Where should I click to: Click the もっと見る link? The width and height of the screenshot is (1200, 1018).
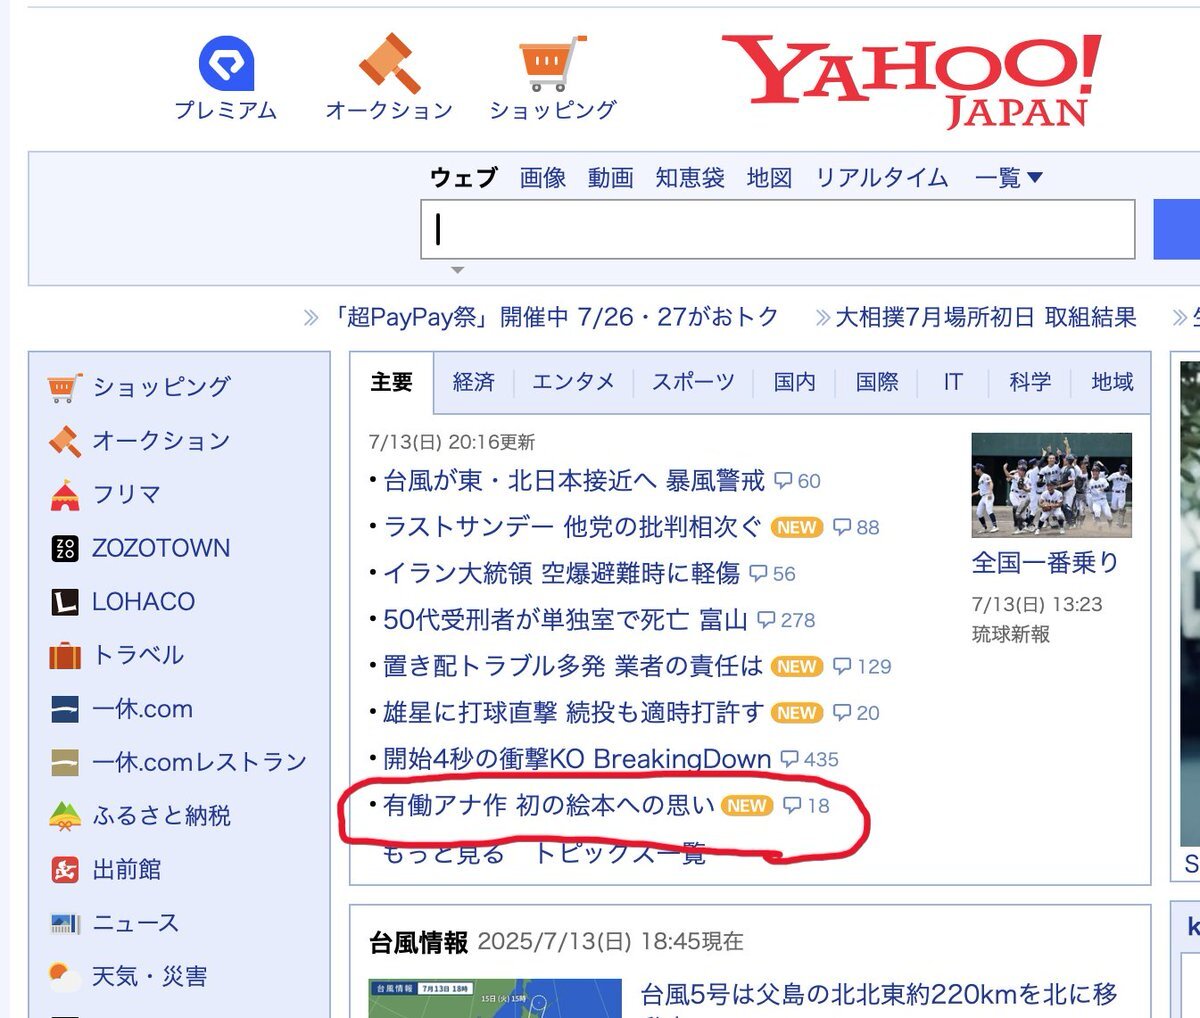444,852
